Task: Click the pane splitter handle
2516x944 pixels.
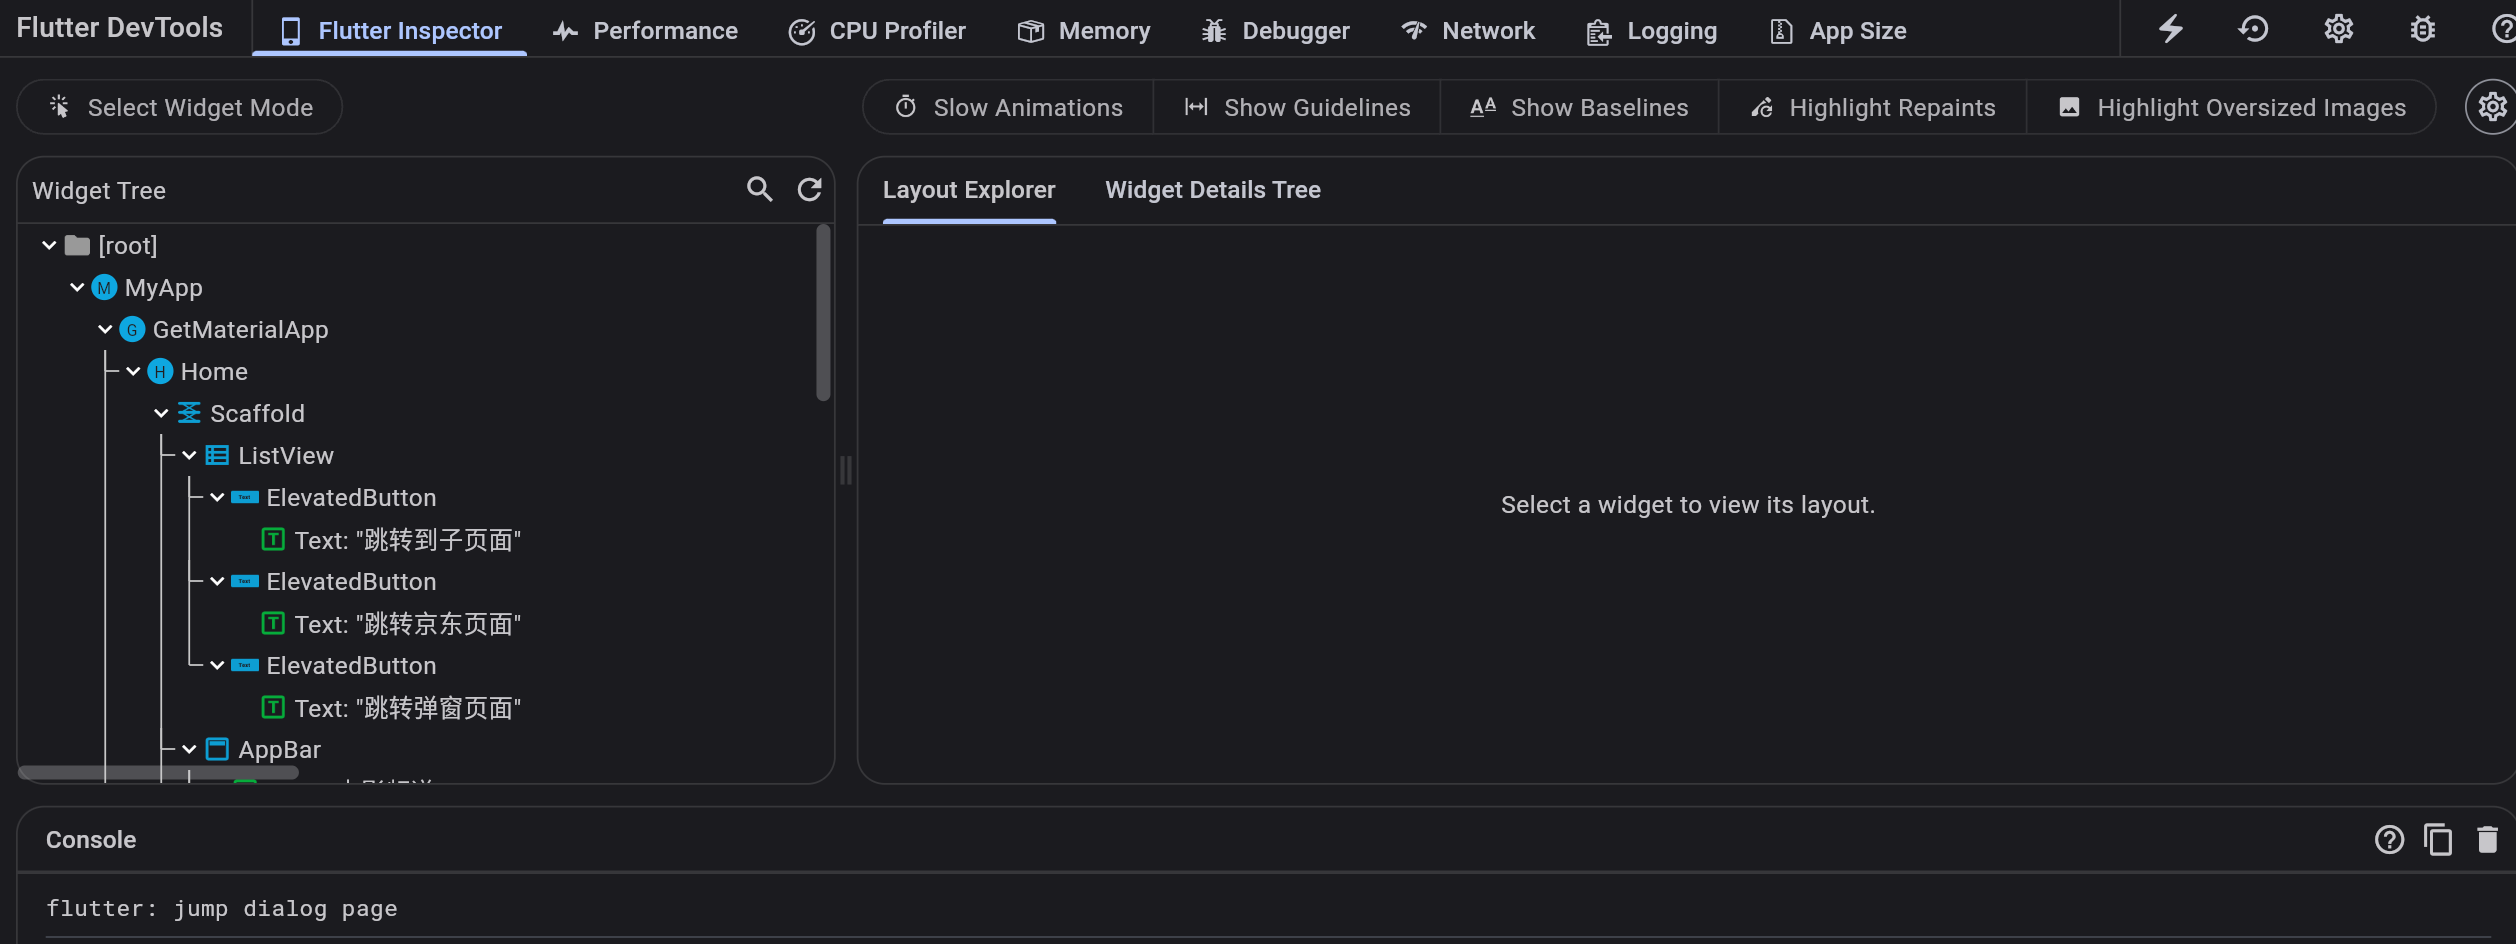Action: point(846,470)
